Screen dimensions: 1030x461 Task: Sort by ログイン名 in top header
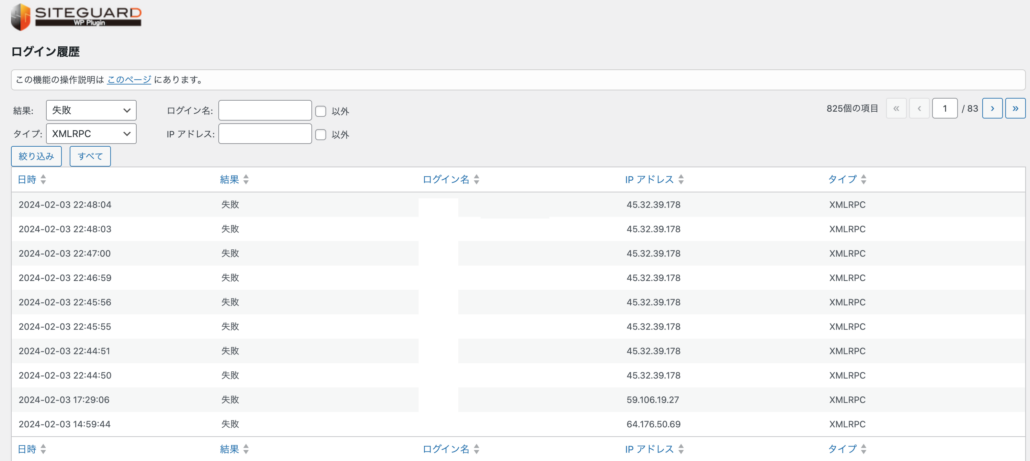(x=446, y=179)
